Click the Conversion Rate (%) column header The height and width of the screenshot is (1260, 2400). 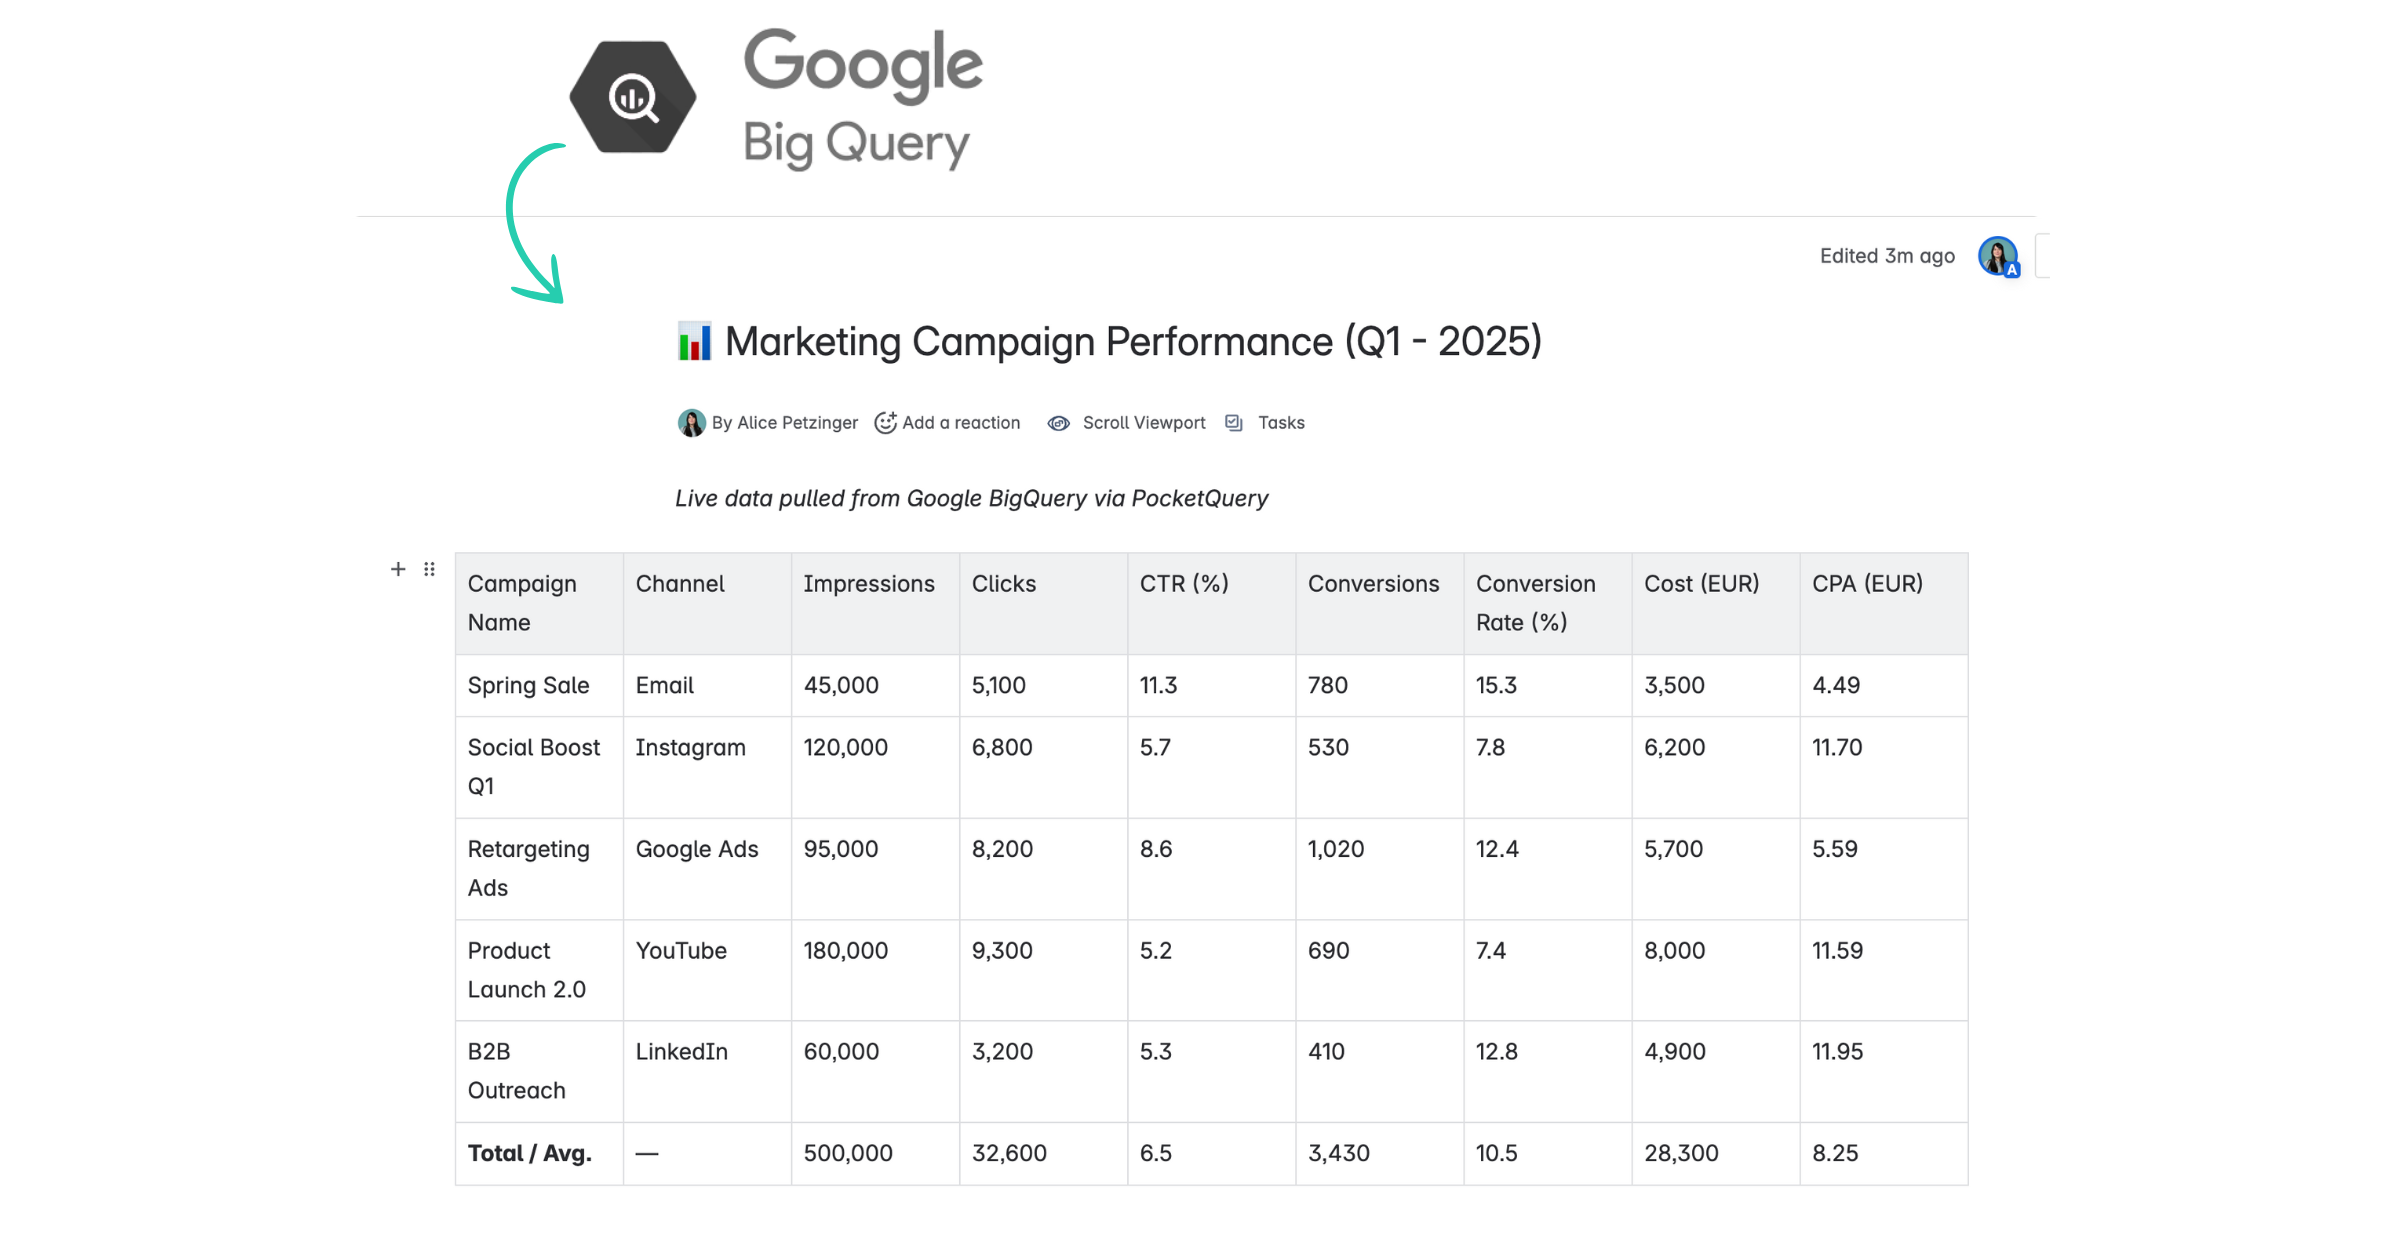coord(1548,604)
